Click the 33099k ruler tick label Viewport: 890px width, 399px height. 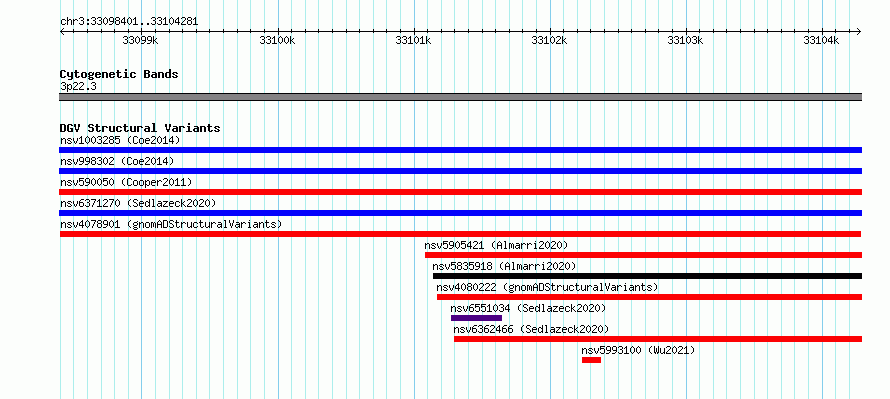140,41
